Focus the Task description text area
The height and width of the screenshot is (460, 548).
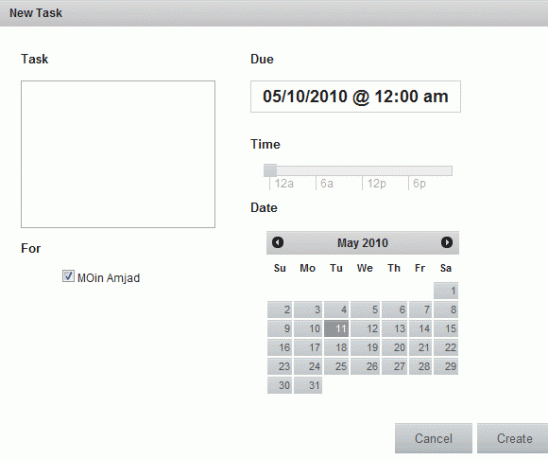(x=118, y=154)
